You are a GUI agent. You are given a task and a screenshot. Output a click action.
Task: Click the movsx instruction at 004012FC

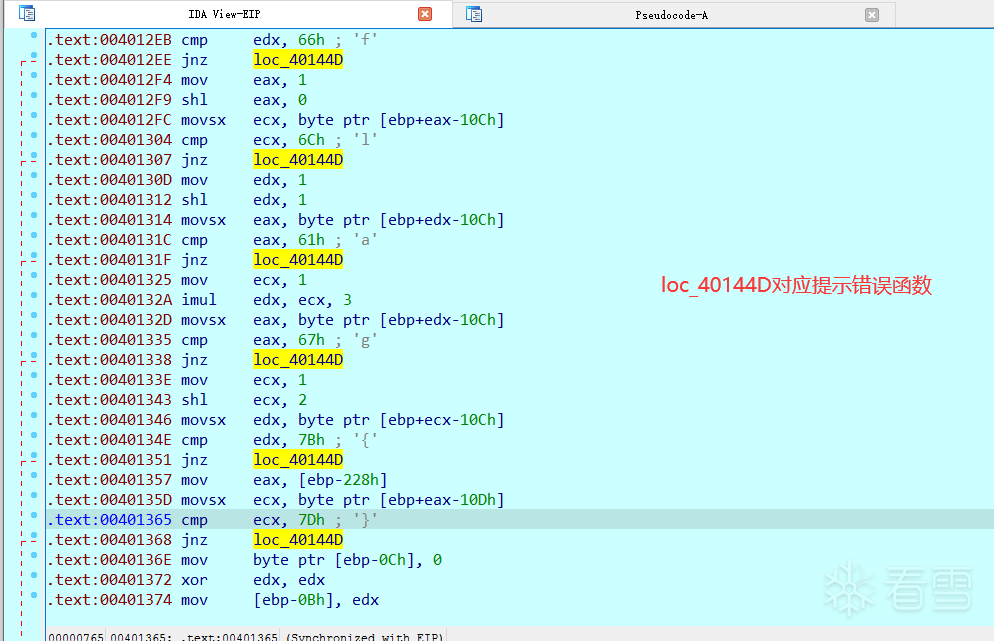pyautogui.click(x=203, y=120)
